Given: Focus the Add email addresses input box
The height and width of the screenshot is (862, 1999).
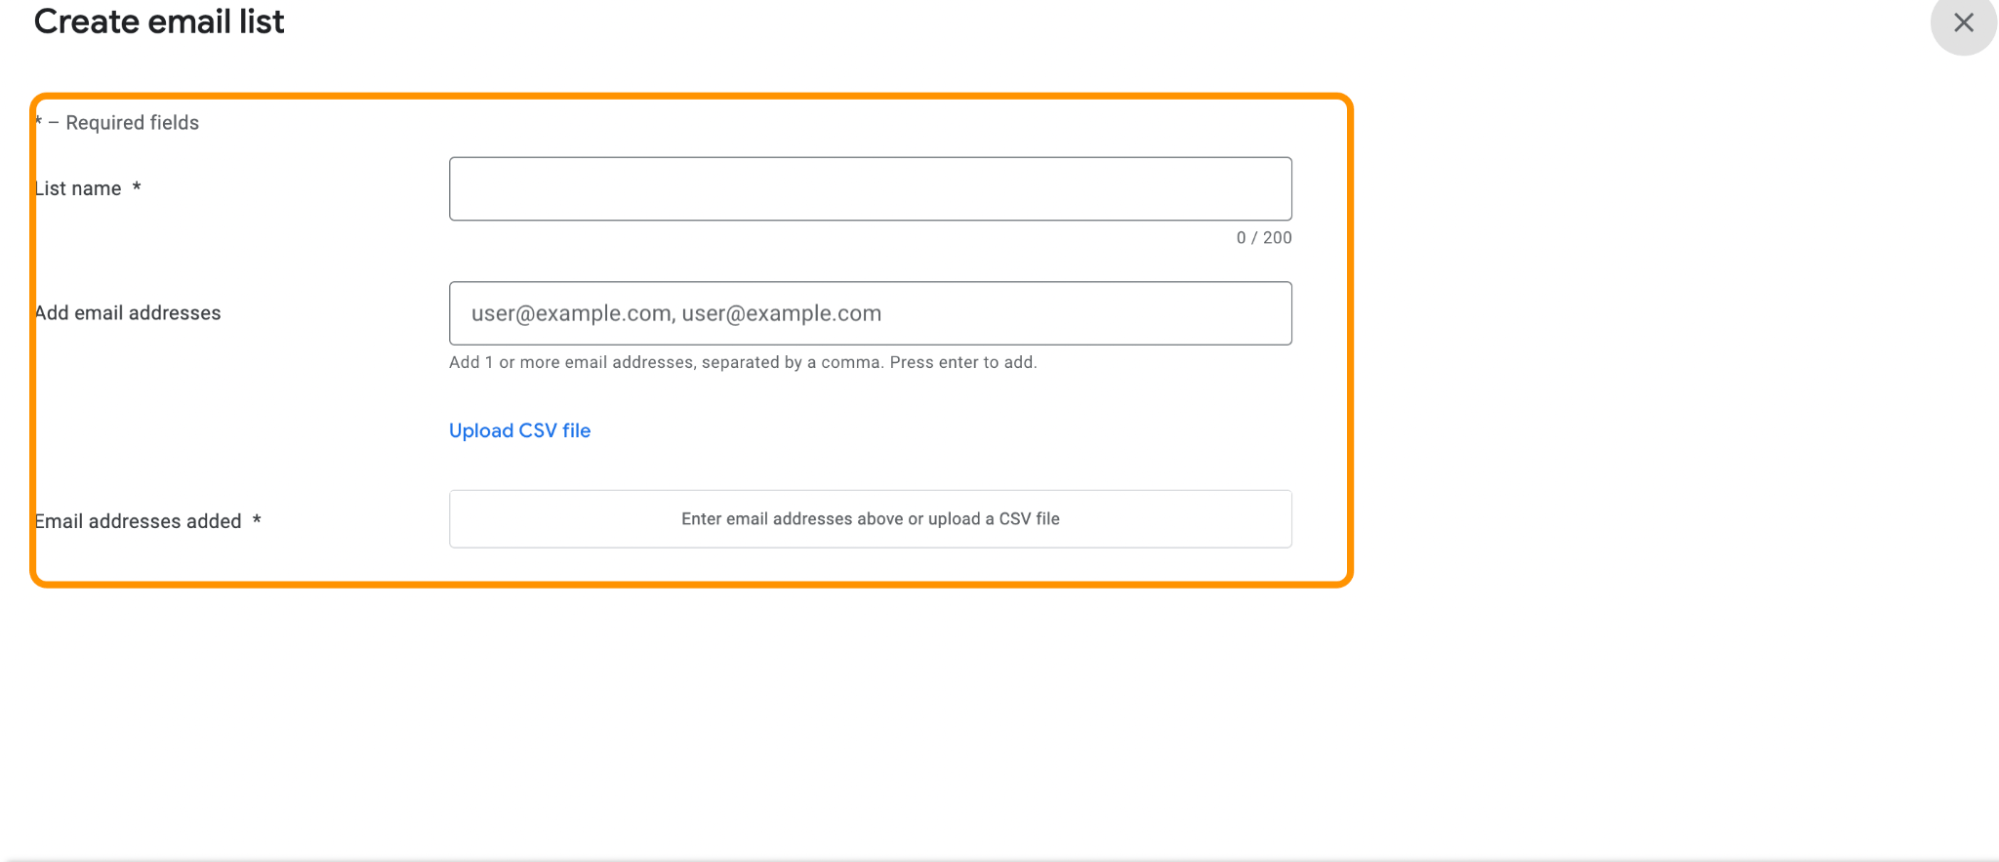Looking at the screenshot, I should tap(870, 314).
